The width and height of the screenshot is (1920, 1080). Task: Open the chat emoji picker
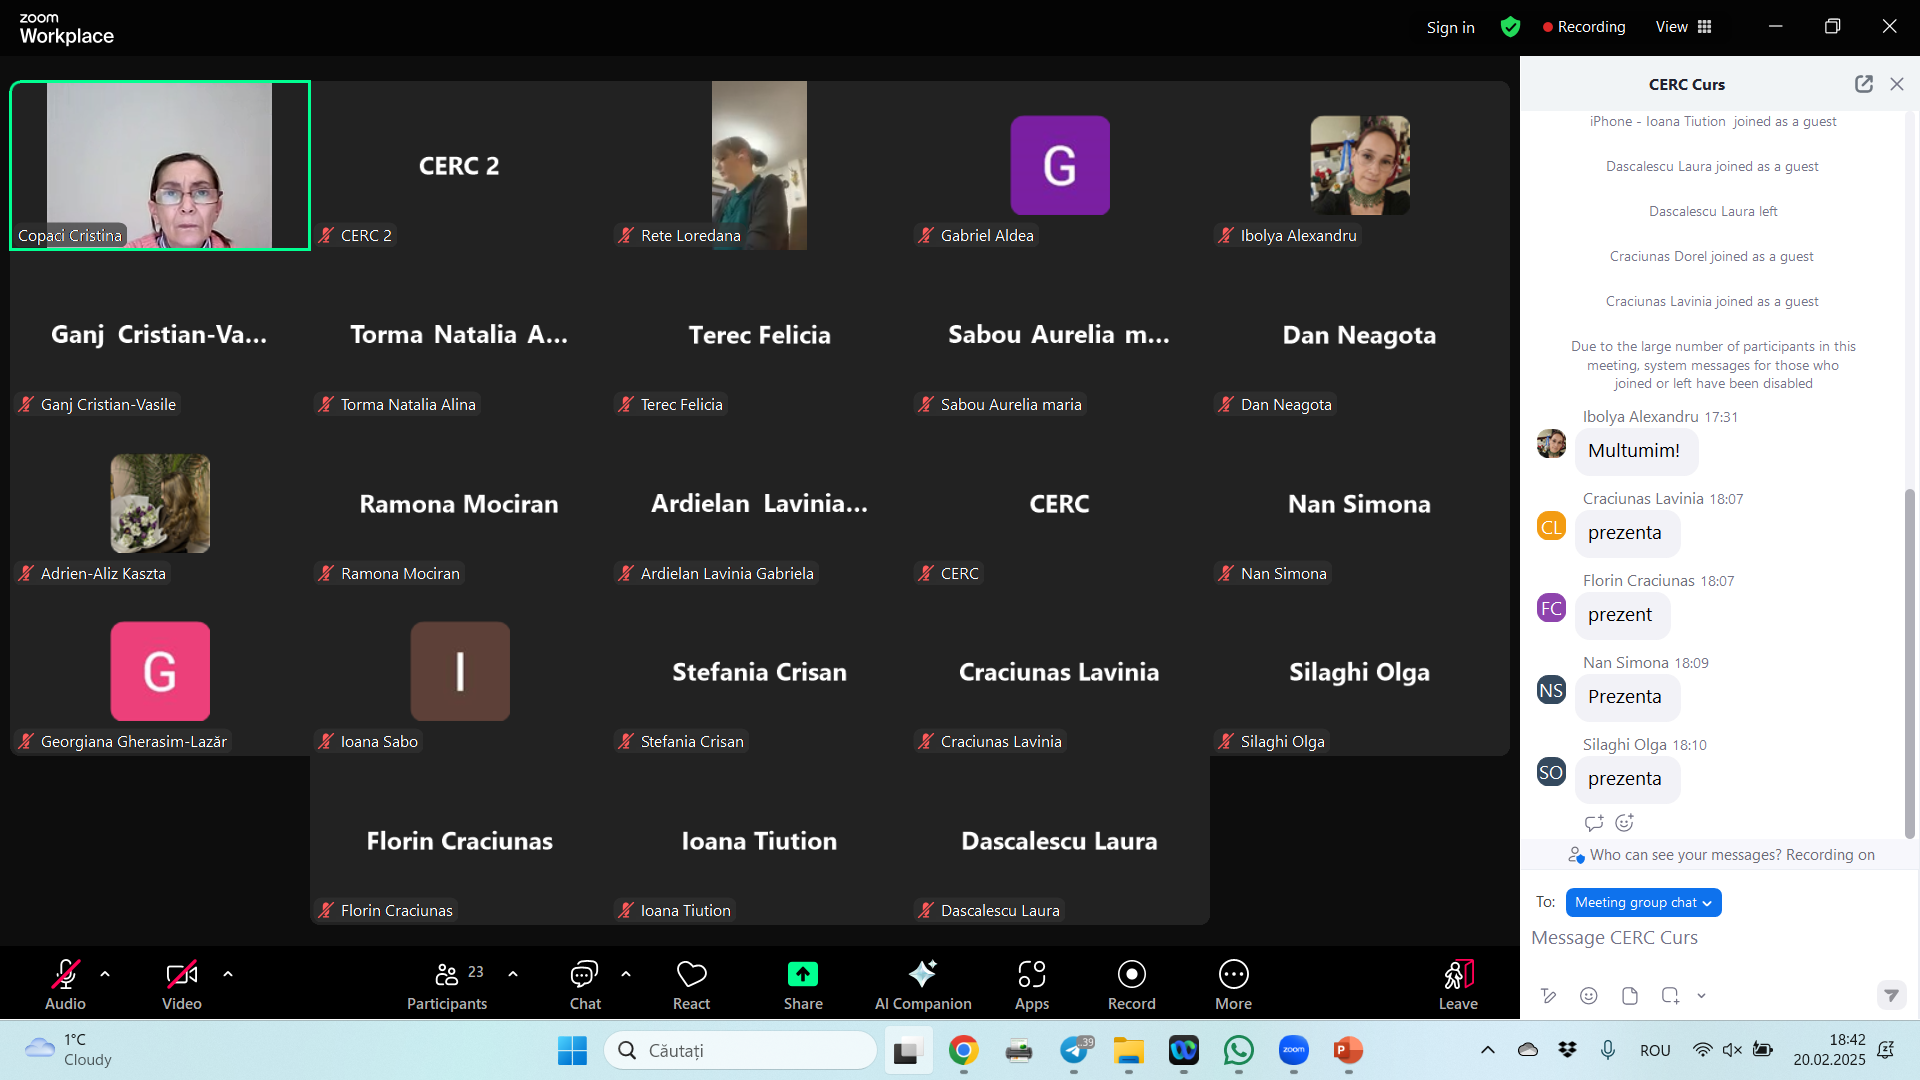[x=1588, y=995]
